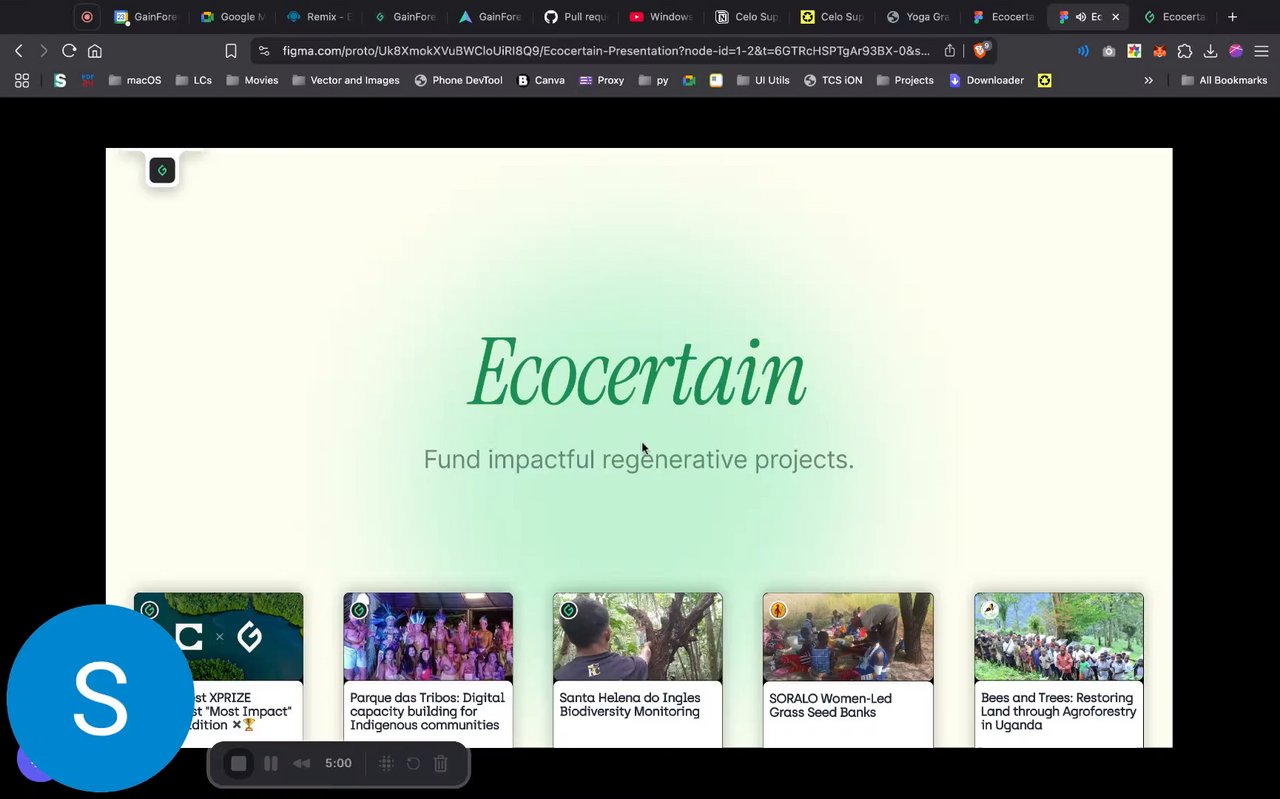Pause the recording with the pause button

[271, 764]
